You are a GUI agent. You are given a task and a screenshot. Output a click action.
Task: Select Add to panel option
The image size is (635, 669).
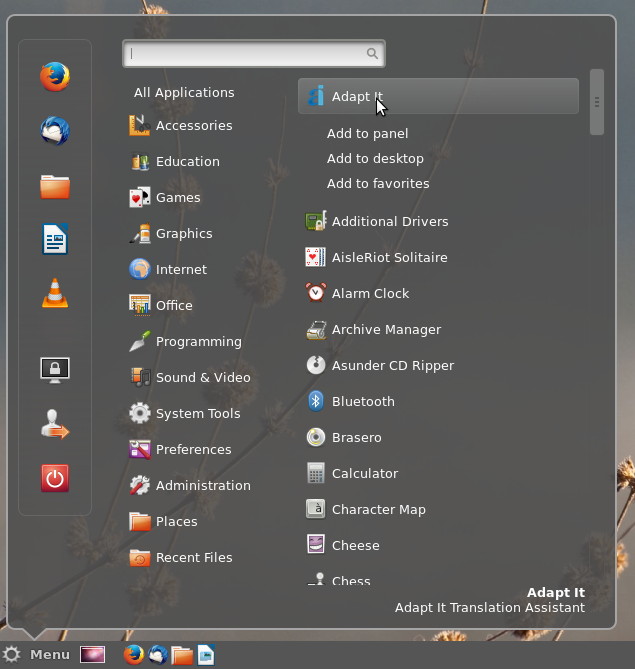367,133
